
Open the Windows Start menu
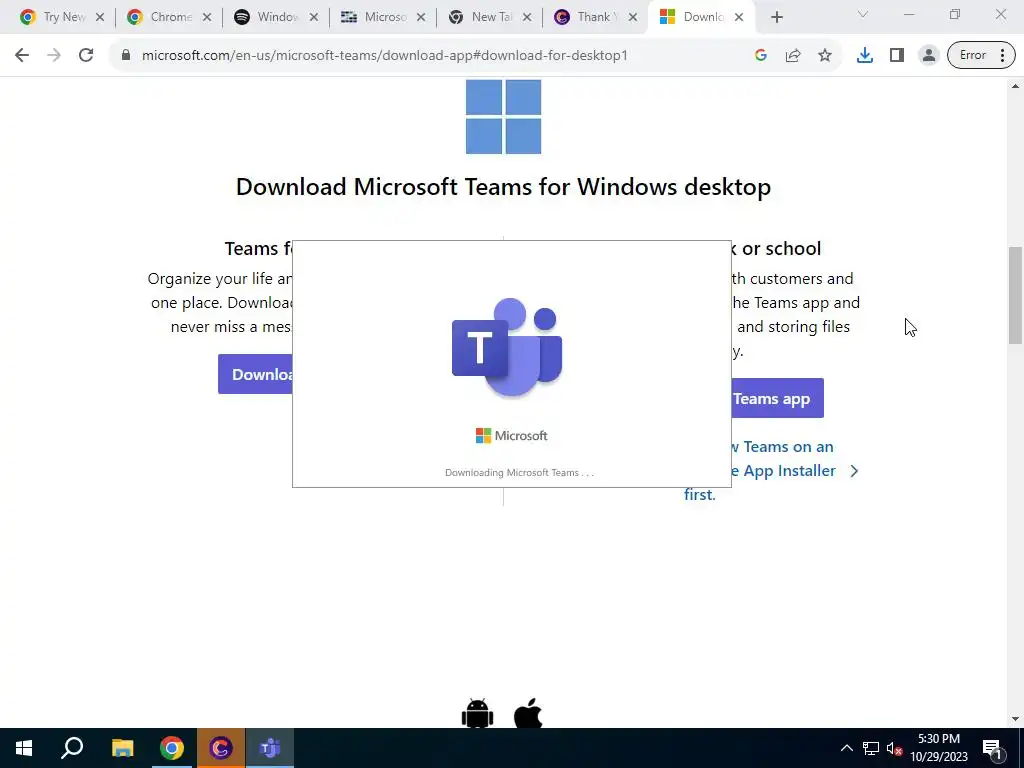click(x=24, y=748)
